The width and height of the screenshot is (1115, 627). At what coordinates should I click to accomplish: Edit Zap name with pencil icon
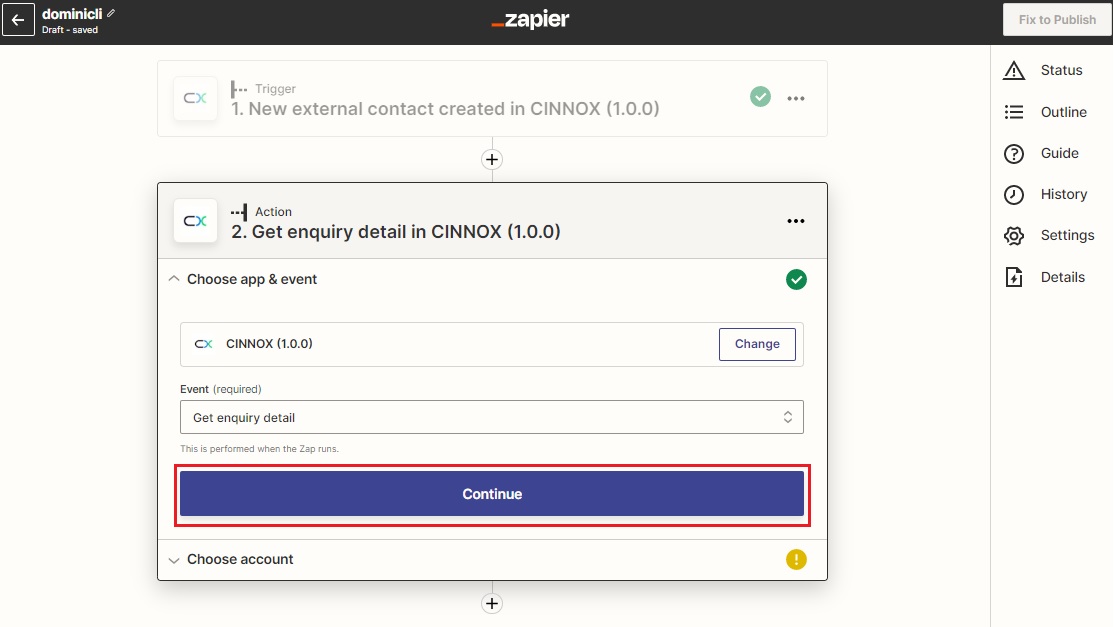click(111, 14)
